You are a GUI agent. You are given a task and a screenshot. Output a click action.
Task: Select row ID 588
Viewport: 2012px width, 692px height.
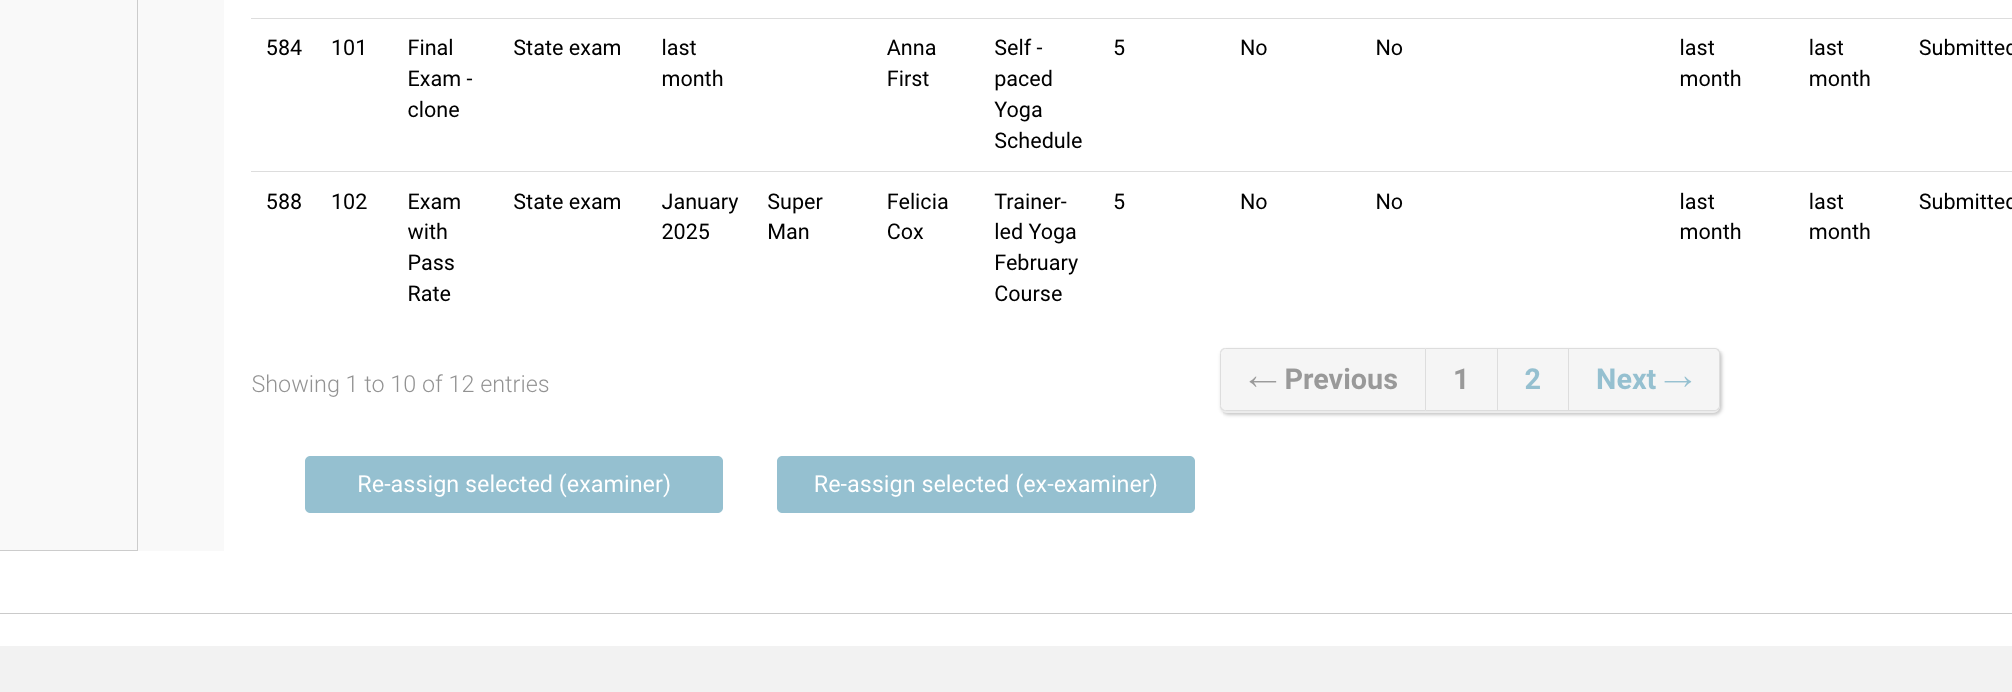click(284, 202)
